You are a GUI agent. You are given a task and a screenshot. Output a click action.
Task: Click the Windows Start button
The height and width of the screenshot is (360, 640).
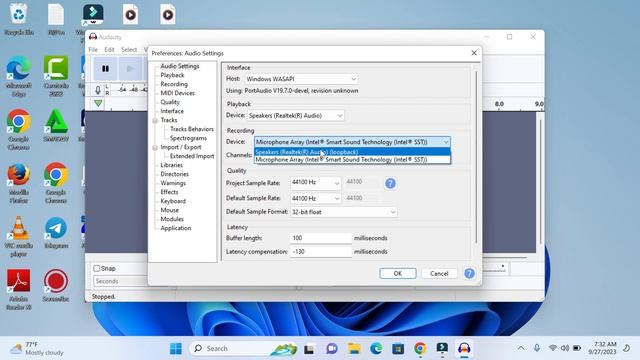(176, 349)
